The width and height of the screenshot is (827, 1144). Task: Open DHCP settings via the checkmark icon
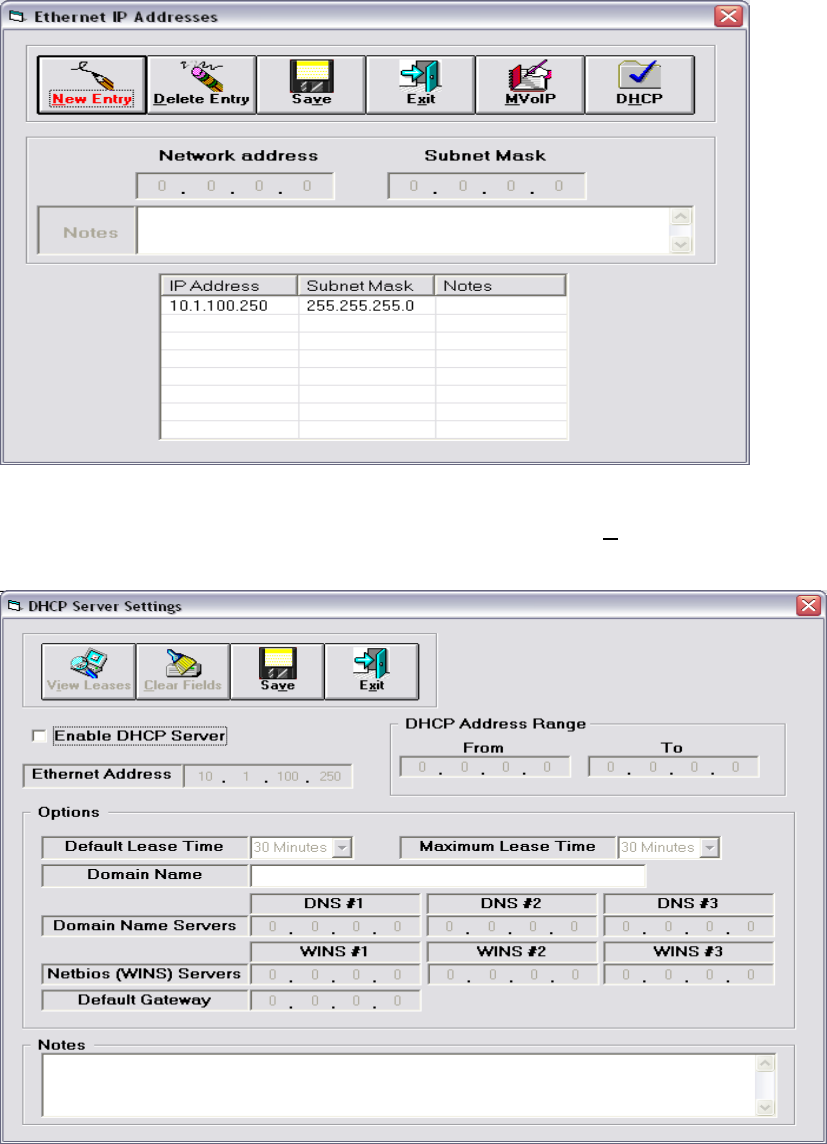tap(640, 85)
